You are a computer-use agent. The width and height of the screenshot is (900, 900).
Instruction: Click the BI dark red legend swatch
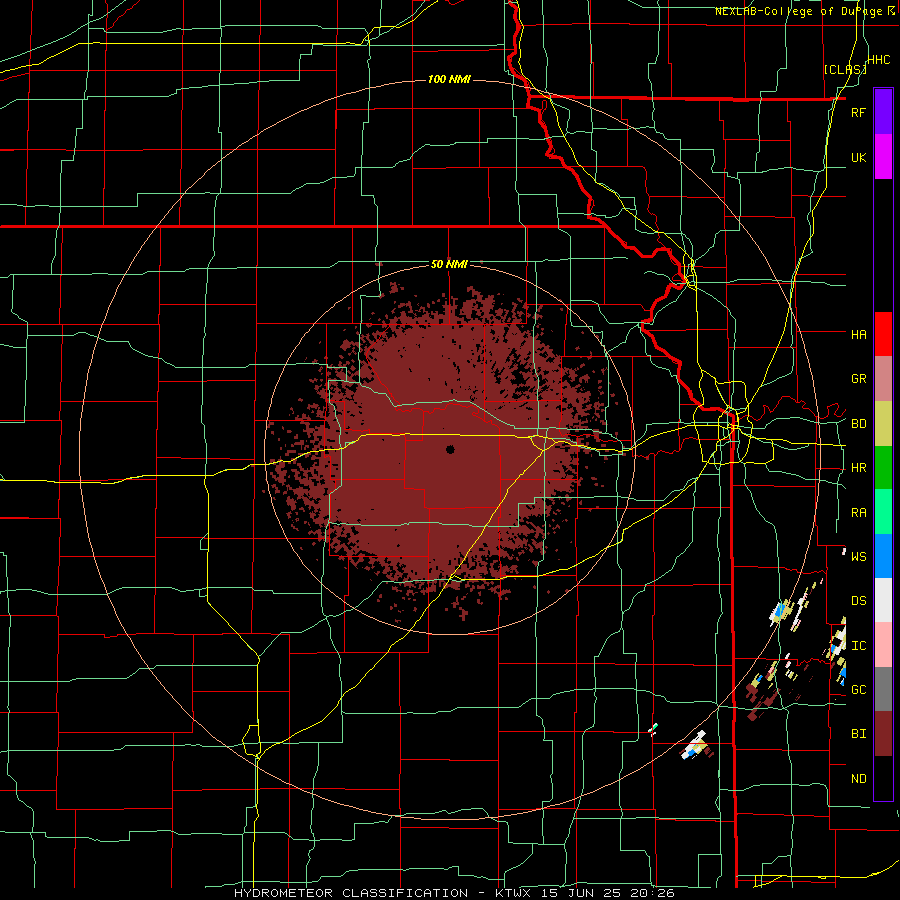point(883,734)
